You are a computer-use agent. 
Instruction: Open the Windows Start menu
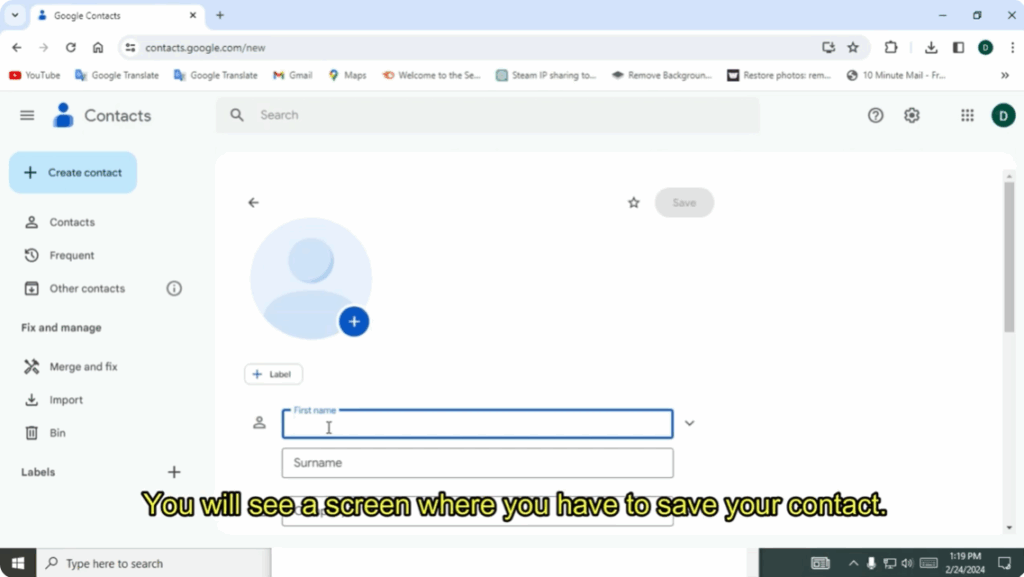point(17,563)
